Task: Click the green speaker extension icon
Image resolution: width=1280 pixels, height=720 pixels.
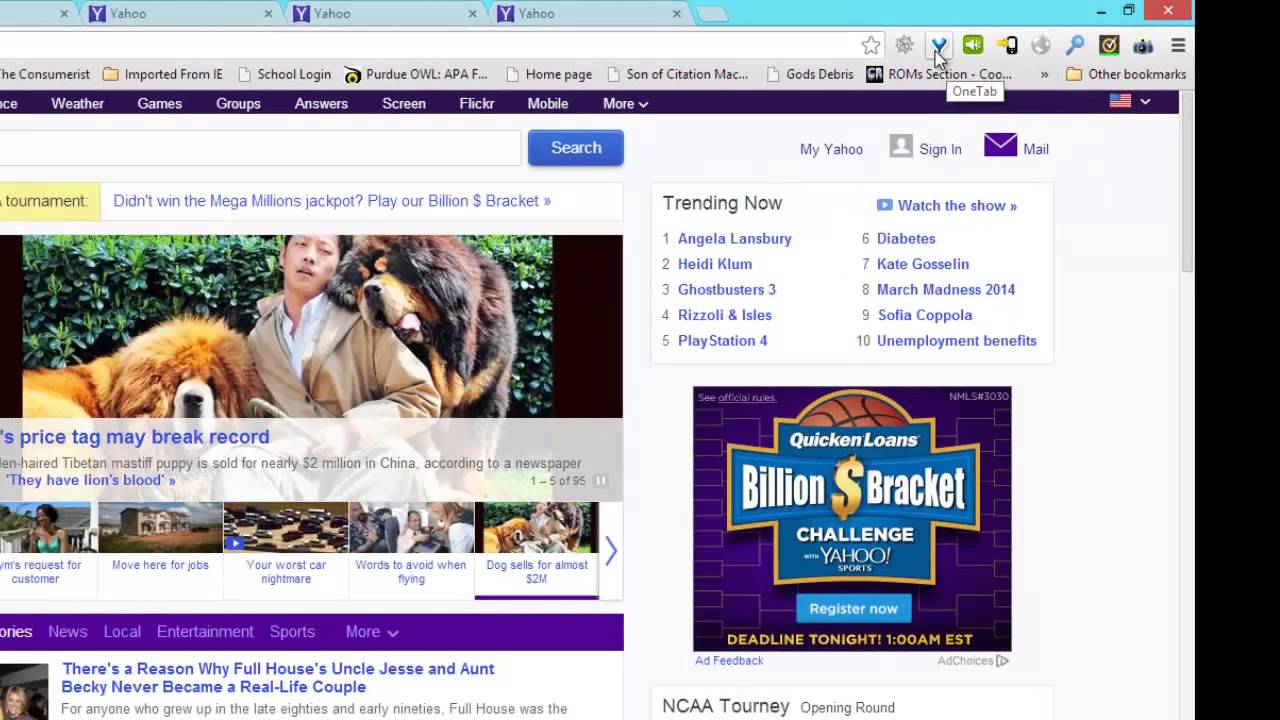Action: 973,45
